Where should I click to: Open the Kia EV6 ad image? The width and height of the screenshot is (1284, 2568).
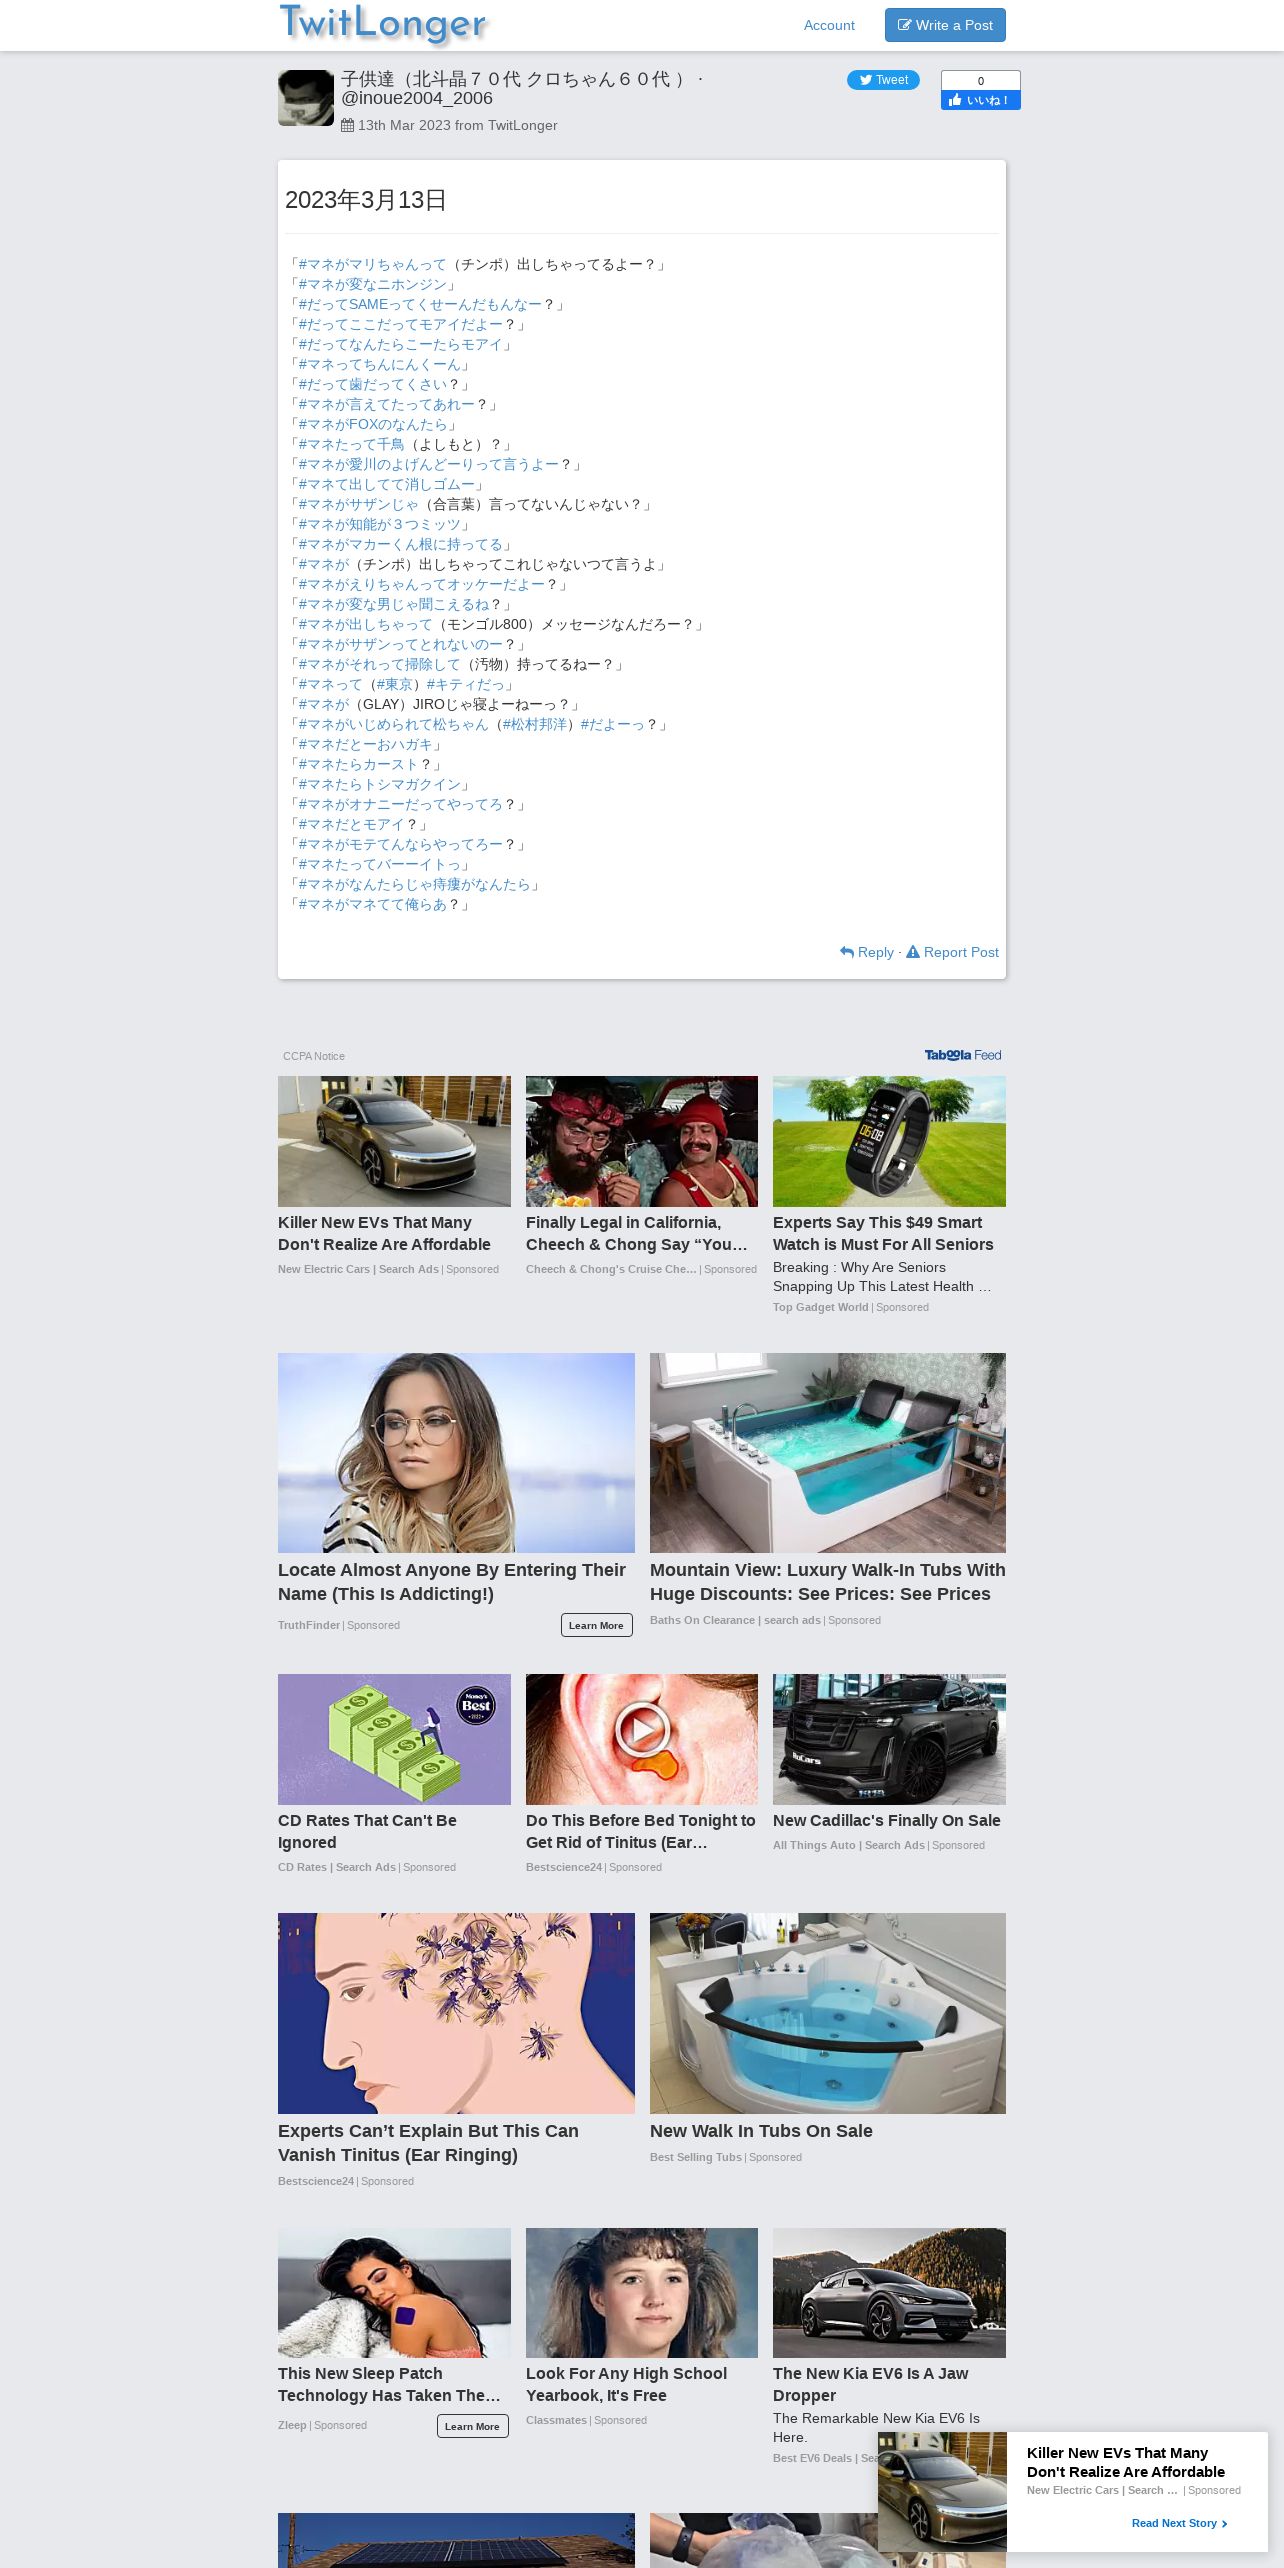889,2293
